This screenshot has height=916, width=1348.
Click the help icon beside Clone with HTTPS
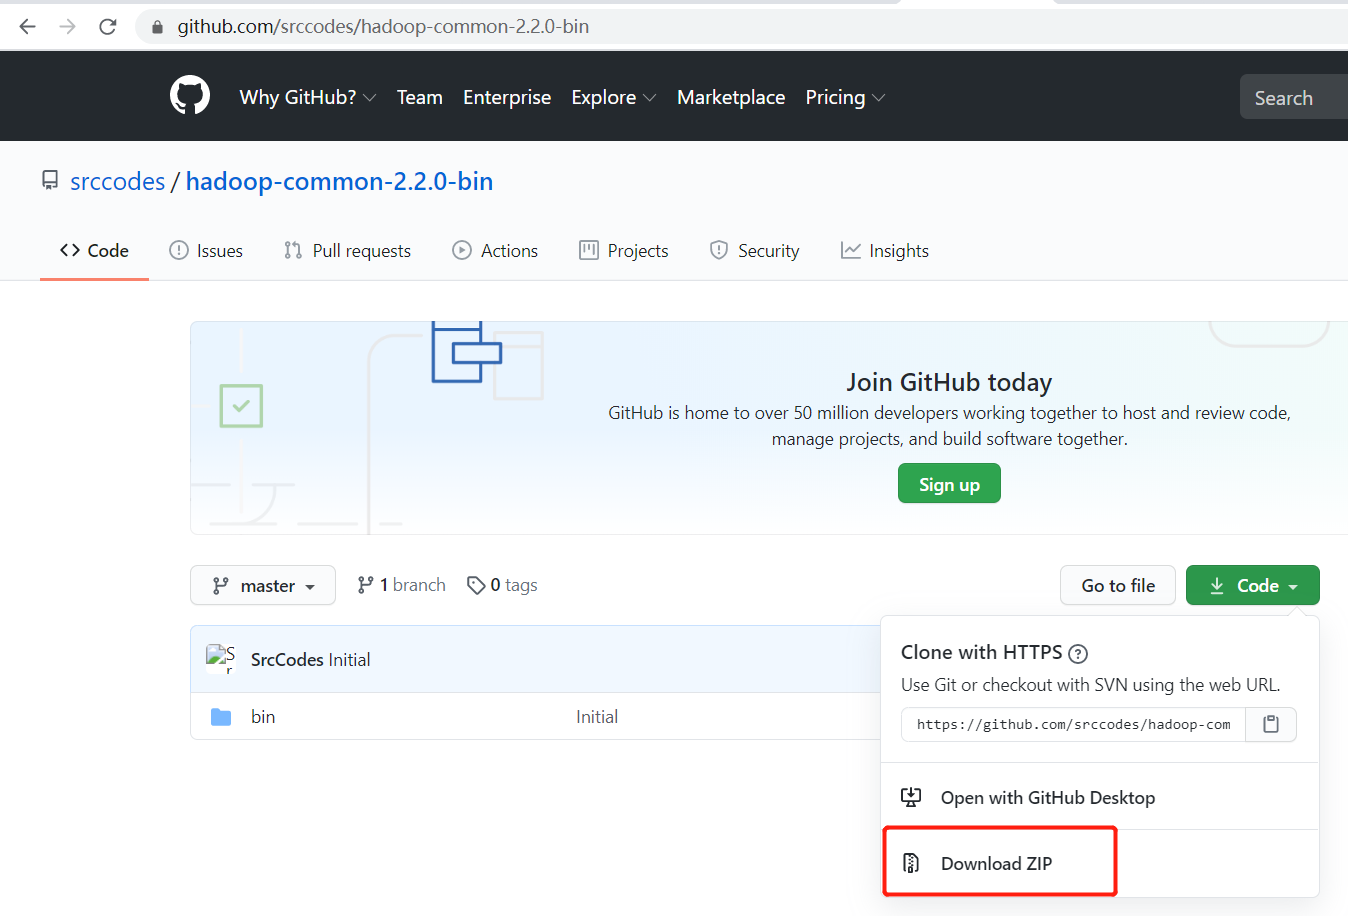[1077, 653]
